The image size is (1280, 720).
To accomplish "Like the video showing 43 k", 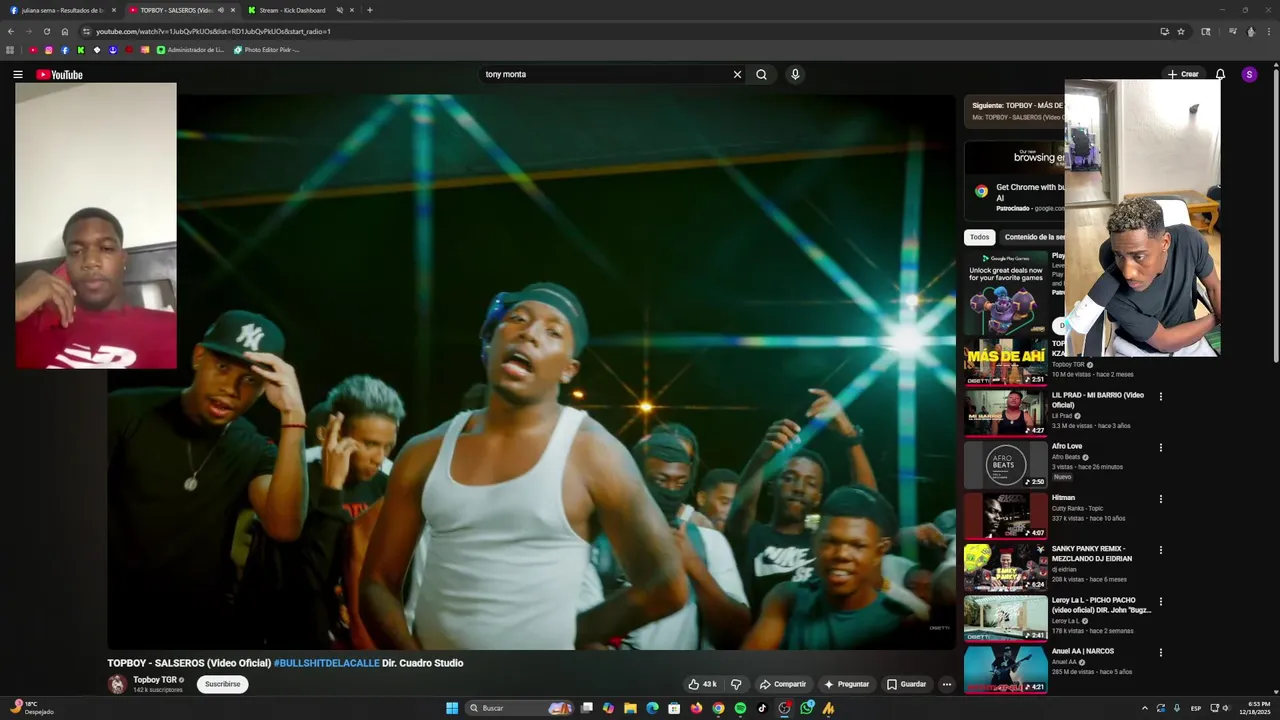I will [702, 684].
